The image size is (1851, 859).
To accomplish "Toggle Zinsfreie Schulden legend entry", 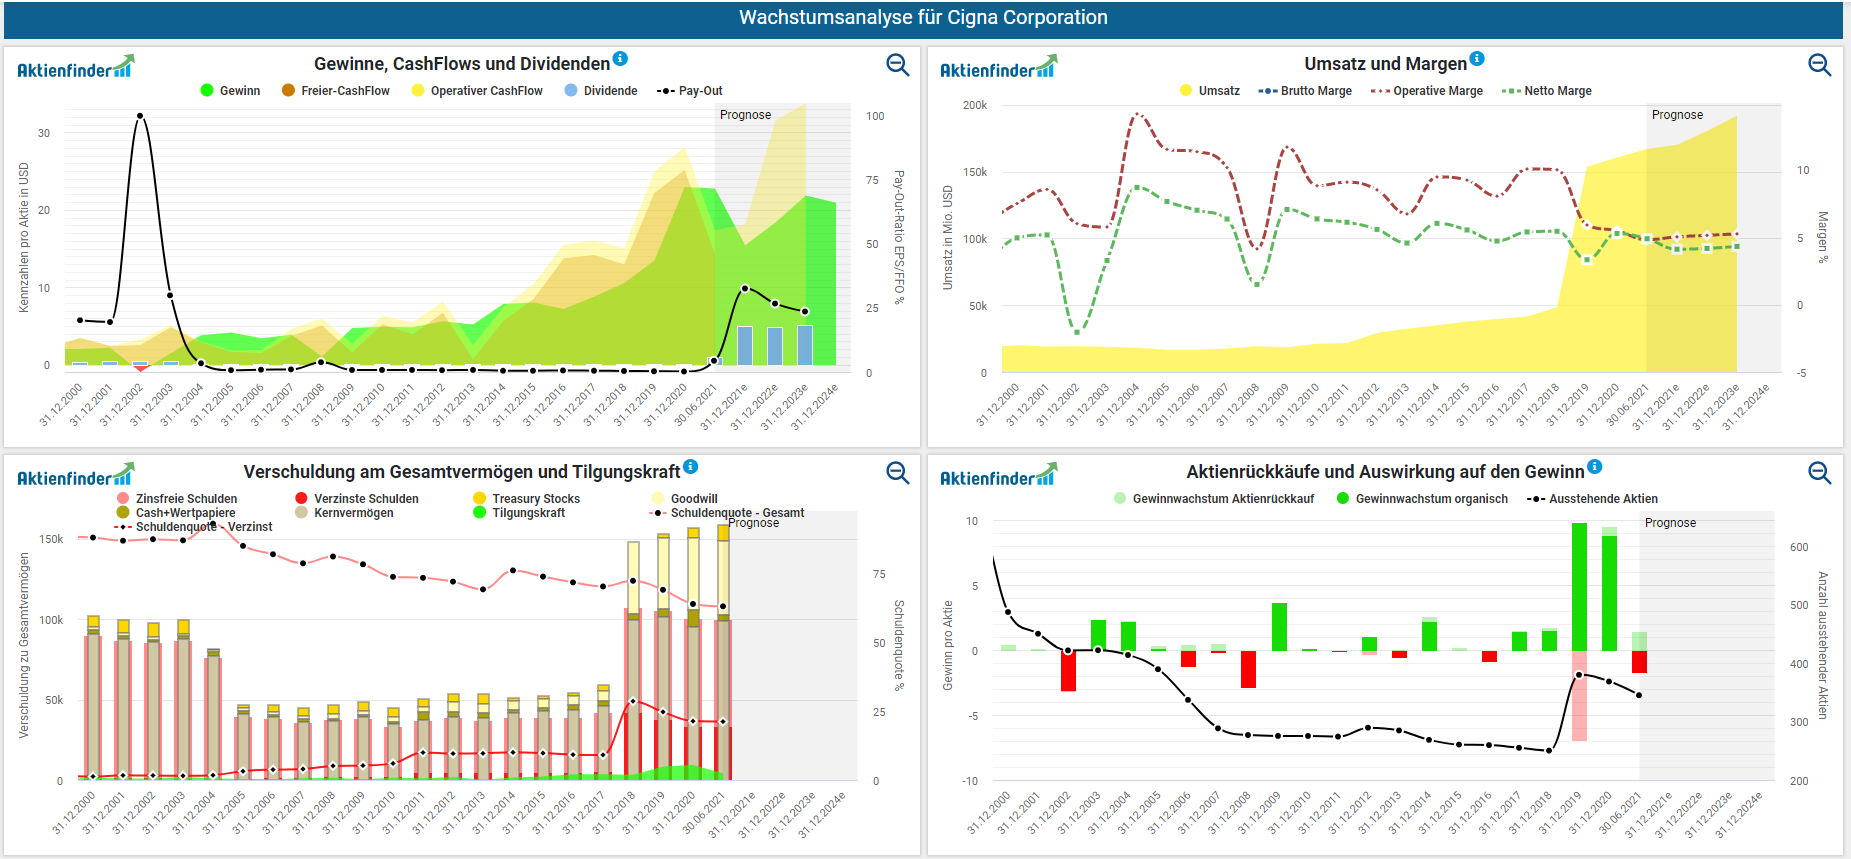I will (177, 499).
